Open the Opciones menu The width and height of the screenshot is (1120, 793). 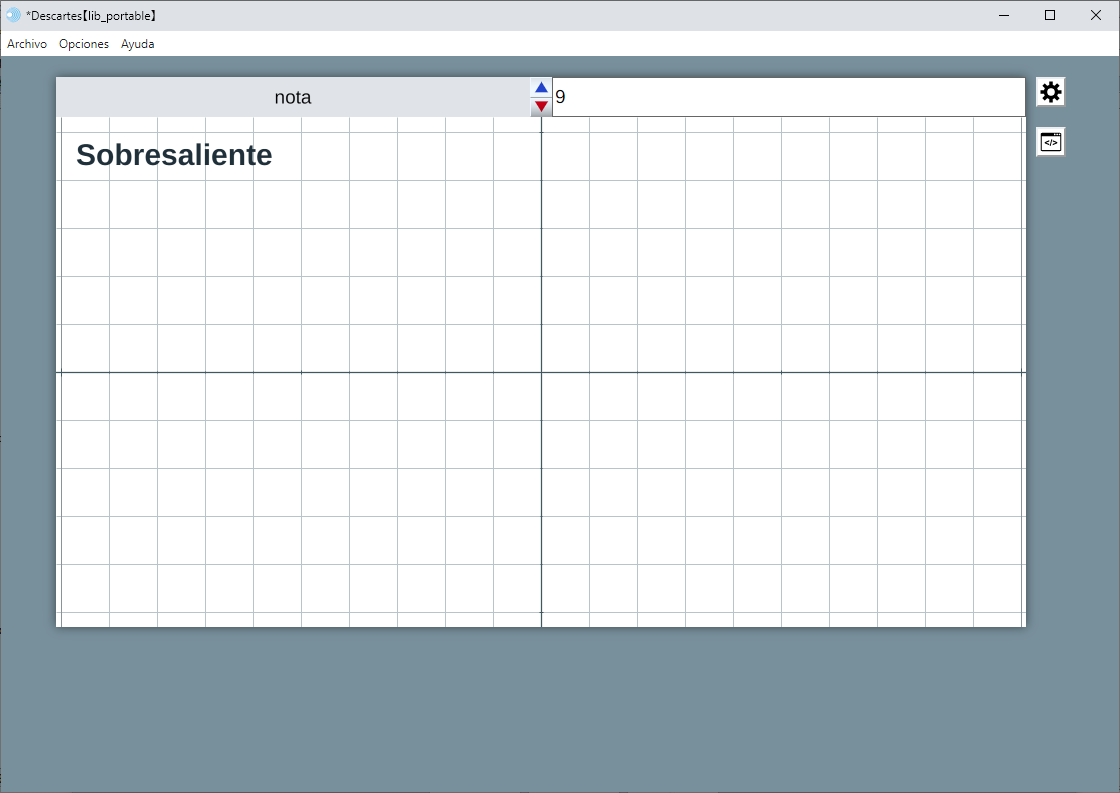coord(84,44)
